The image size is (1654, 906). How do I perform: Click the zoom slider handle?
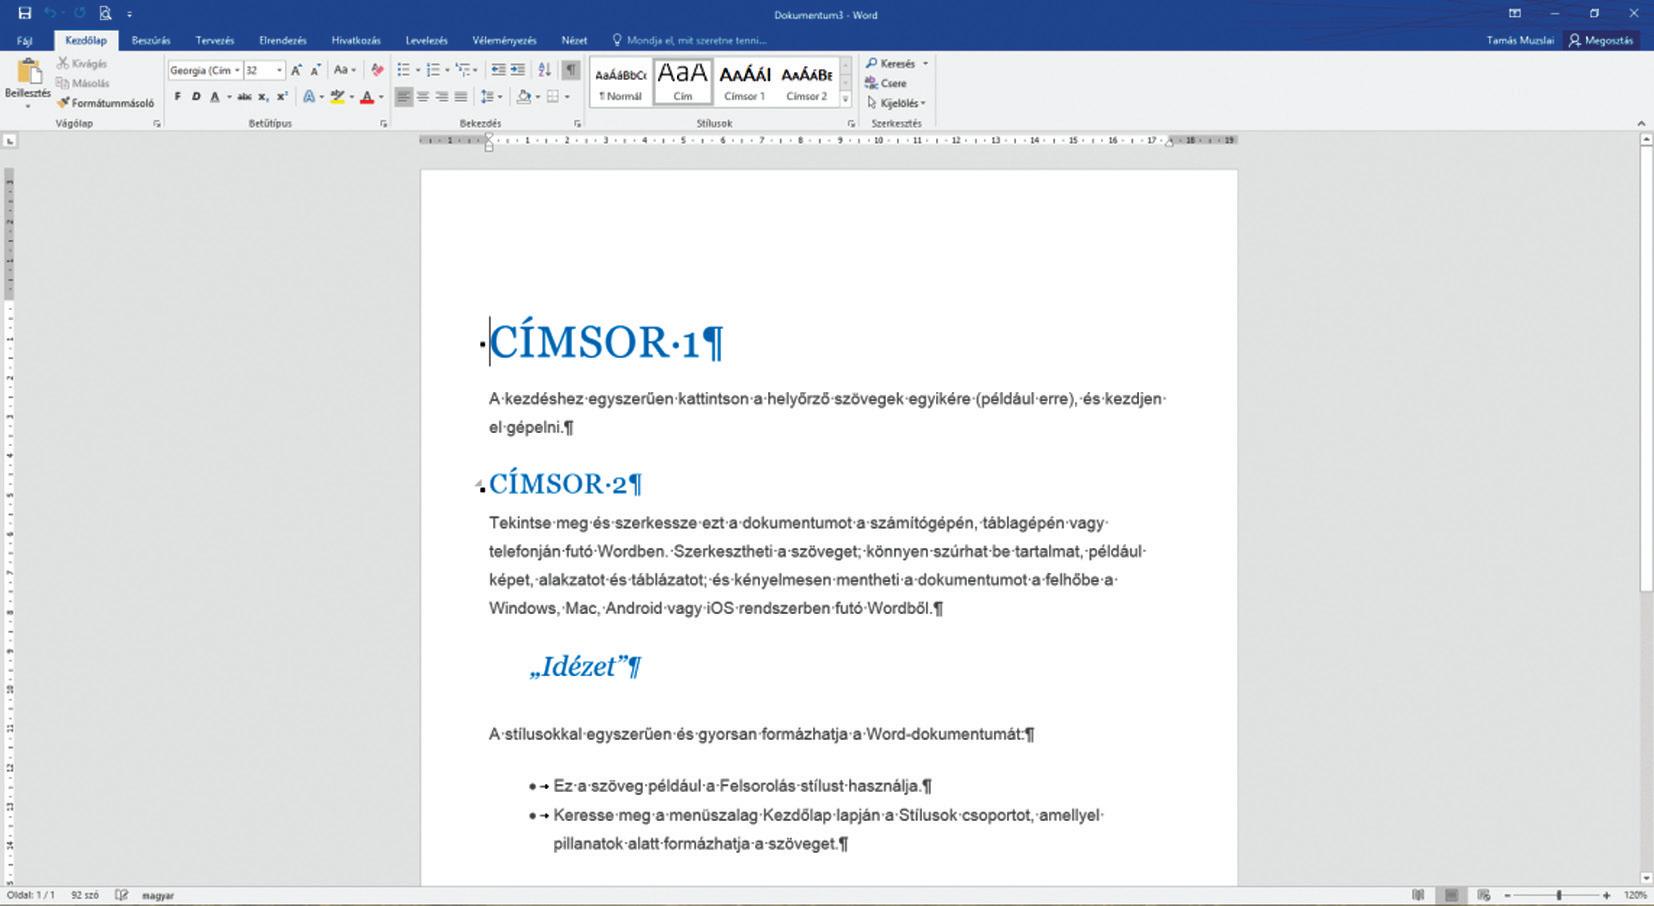tap(1559, 895)
